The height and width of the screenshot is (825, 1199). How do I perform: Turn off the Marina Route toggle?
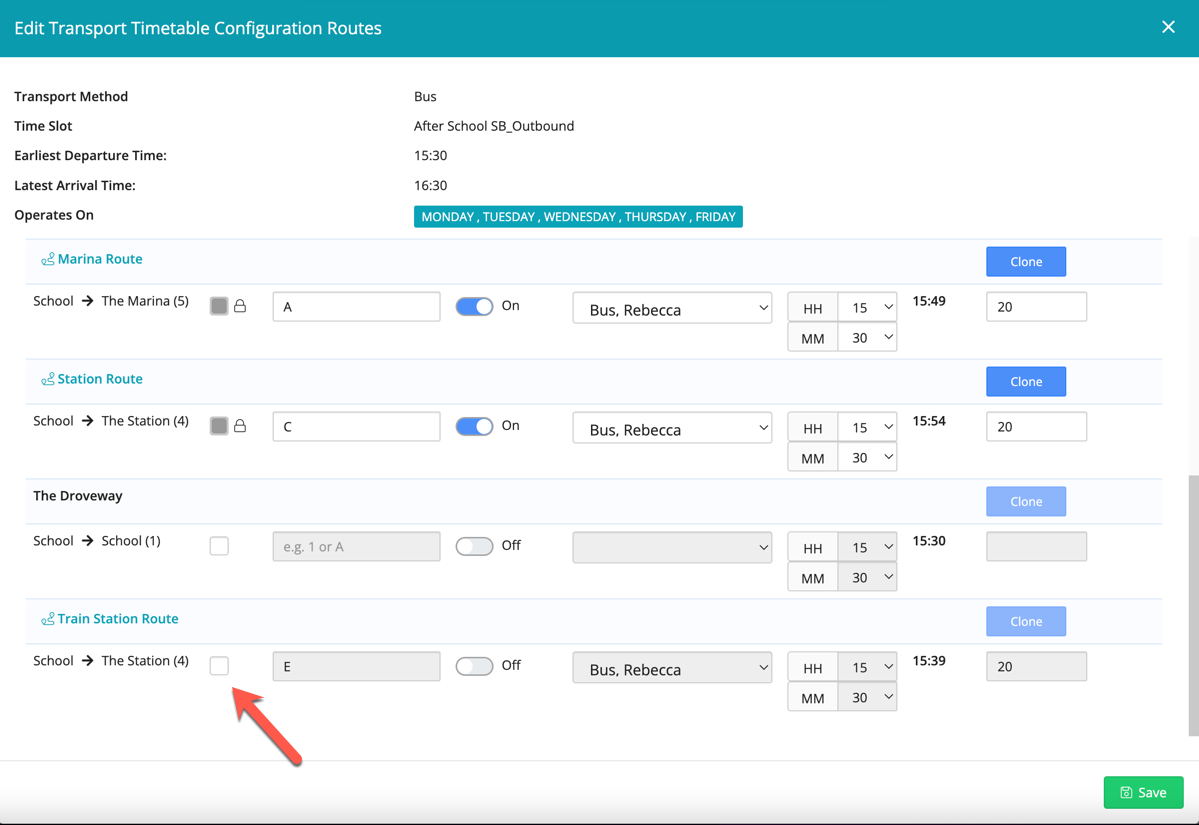point(474,307)
